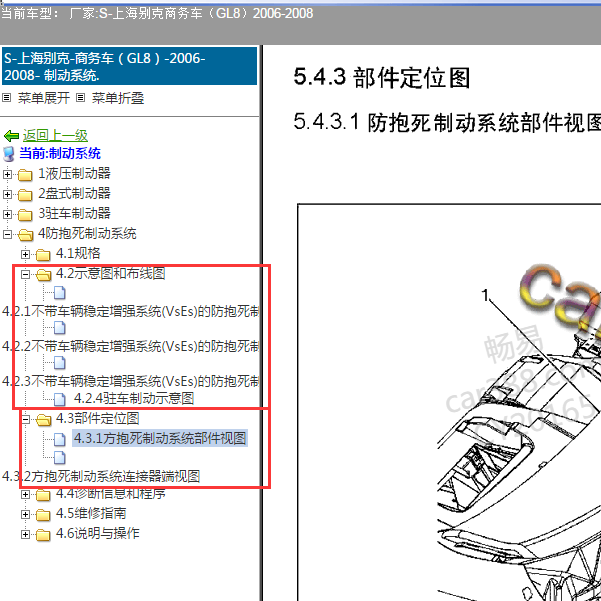Expand the 4.6说明与操作 node
Viewport: 601px width, 601px height.
(27, 534)
